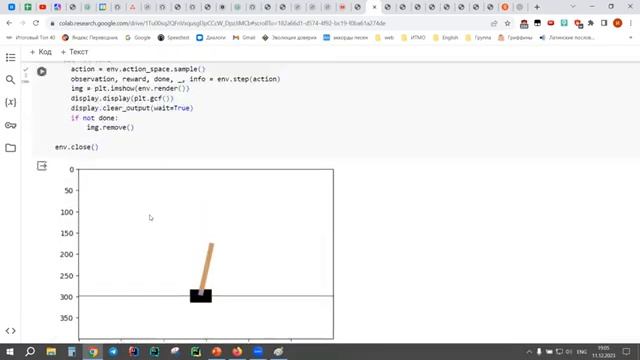Open the Группа bookmarks folder
The height and width of the screenshot is (360, 640).
click(x=478, y=38)
